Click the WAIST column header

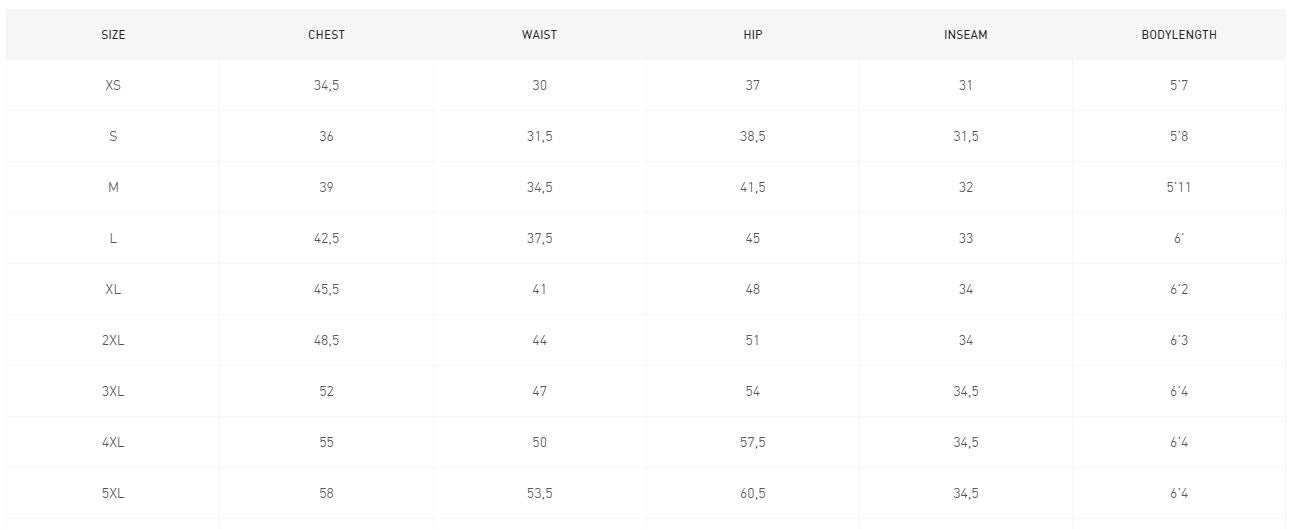[539, 35]
